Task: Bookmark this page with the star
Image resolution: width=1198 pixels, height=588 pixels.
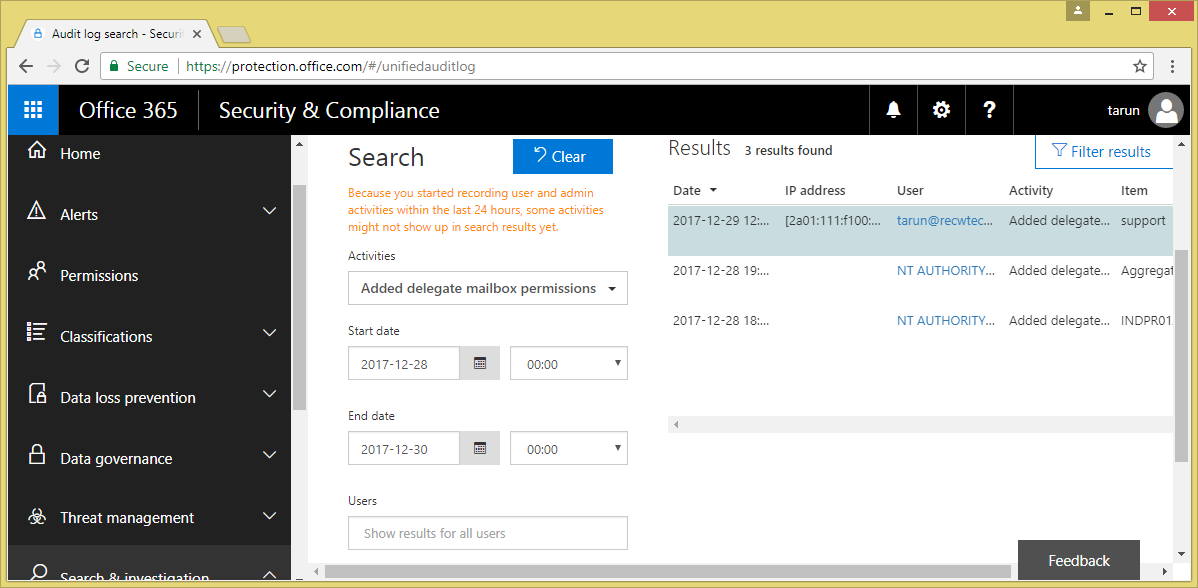Action: 1139,66
